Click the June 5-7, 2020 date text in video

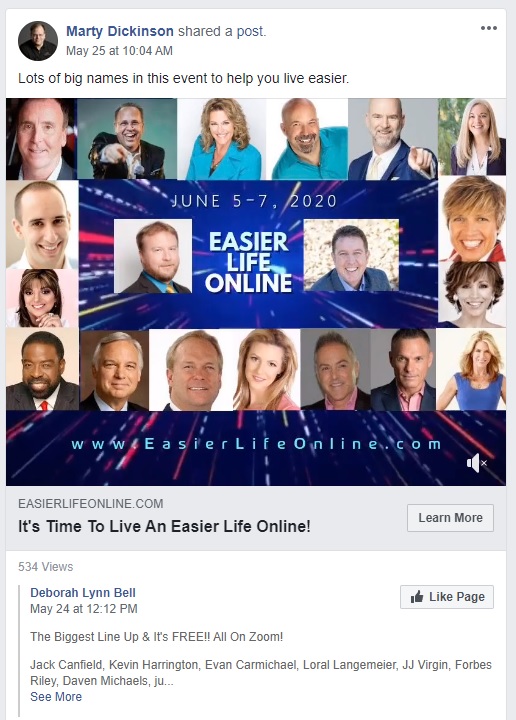pos(254,201)
